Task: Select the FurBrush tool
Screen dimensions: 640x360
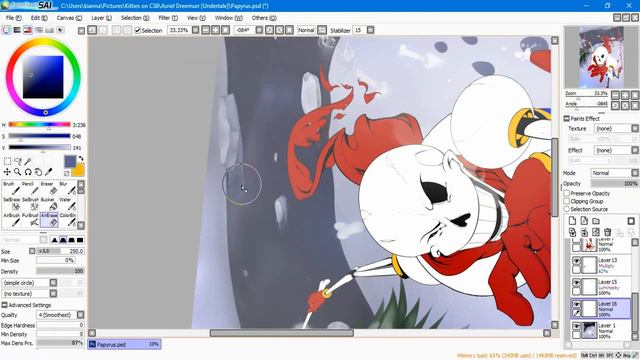Action: [30, 220]
